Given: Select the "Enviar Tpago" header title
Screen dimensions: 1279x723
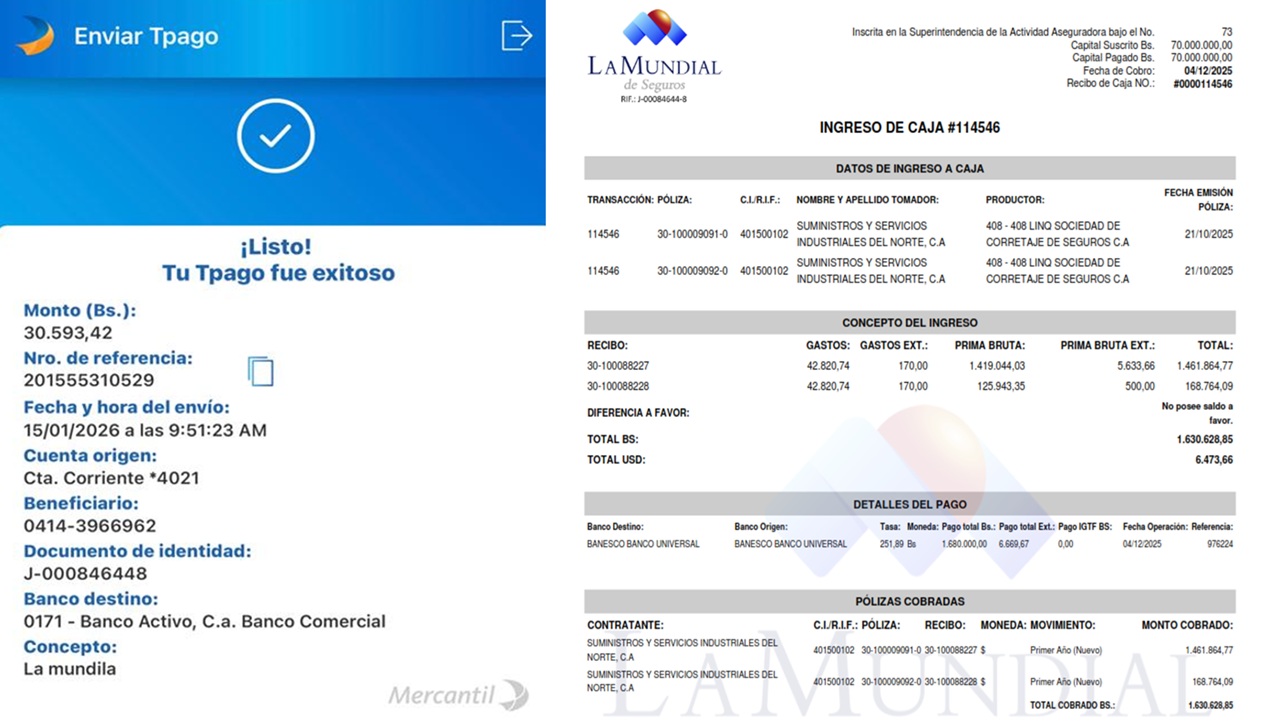Looking at the screenshot, I should (146, 37).
